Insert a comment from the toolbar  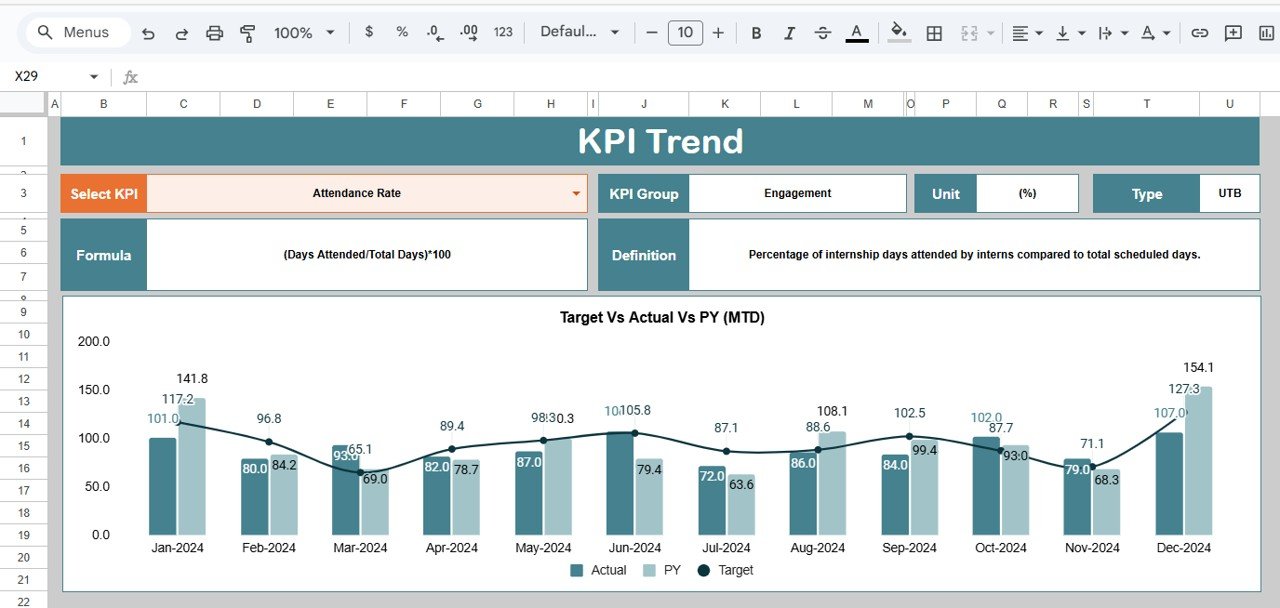tap(1231, 32)
